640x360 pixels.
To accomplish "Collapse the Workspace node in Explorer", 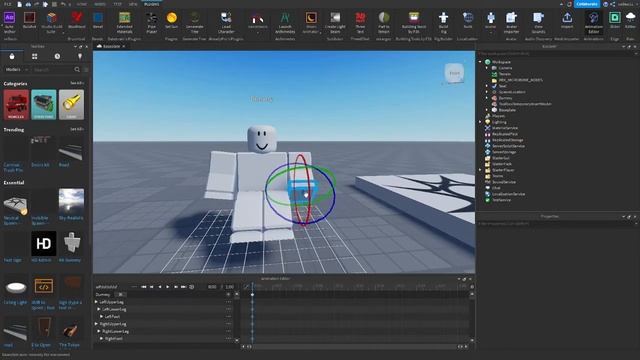I will pos(480,62).
